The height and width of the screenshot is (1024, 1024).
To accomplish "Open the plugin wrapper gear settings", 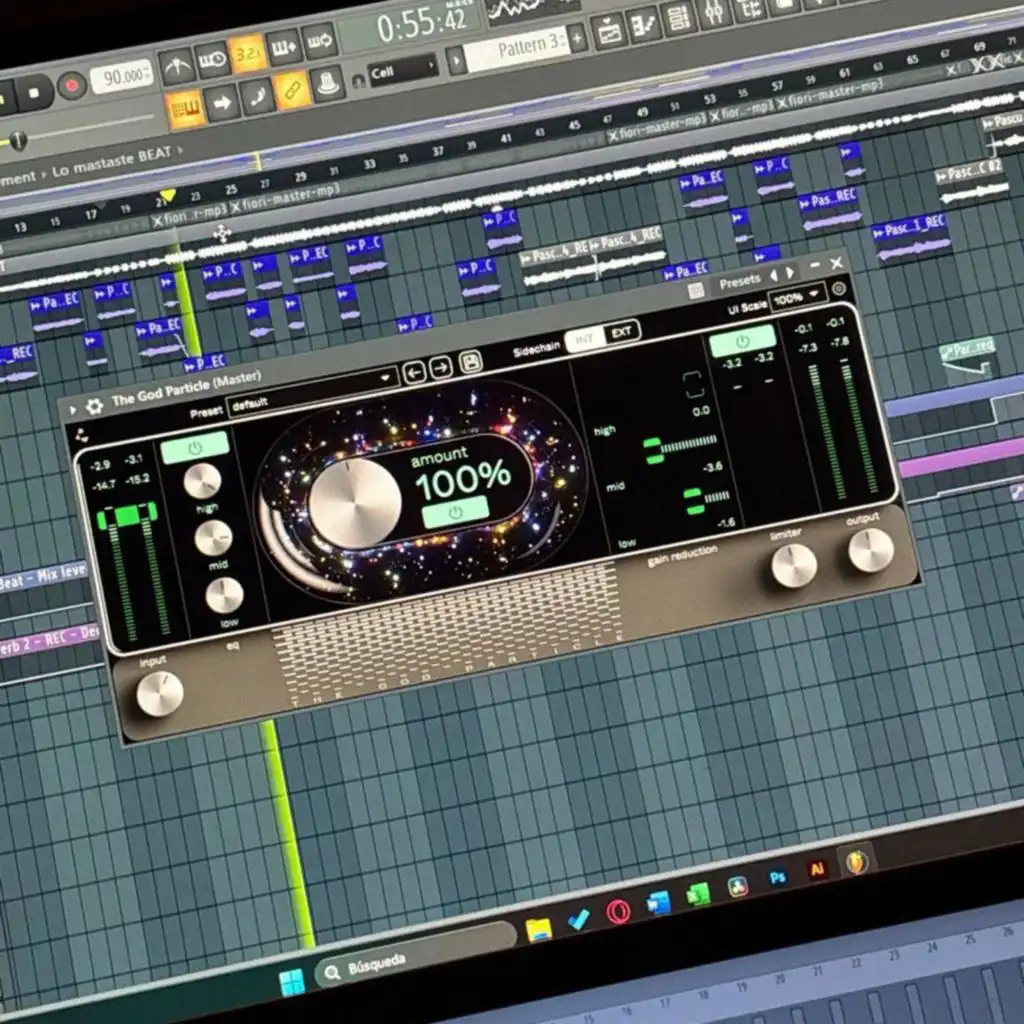I will coord(95,406).
